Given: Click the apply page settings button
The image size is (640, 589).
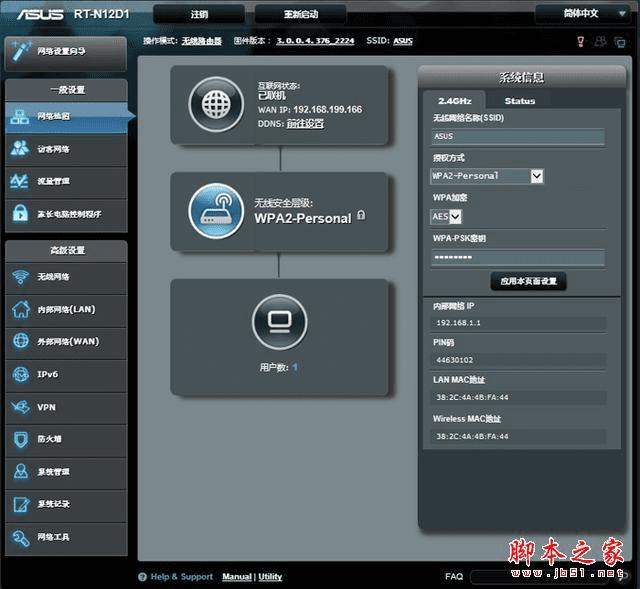Looking at the screenshot, I should tap(528, 281).
